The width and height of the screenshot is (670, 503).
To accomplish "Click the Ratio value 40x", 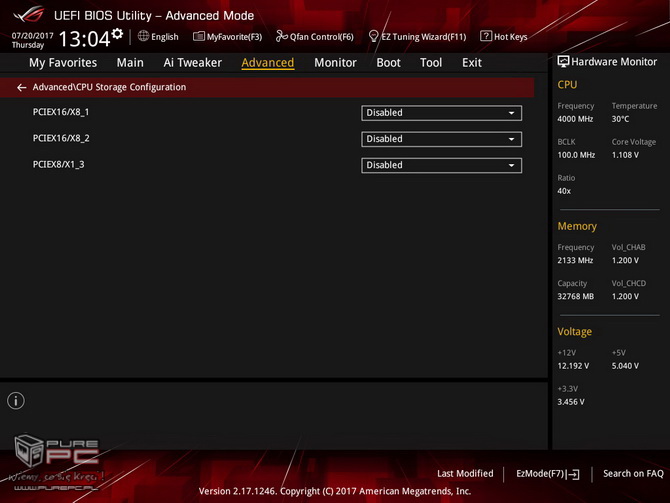I will [564, 191].
